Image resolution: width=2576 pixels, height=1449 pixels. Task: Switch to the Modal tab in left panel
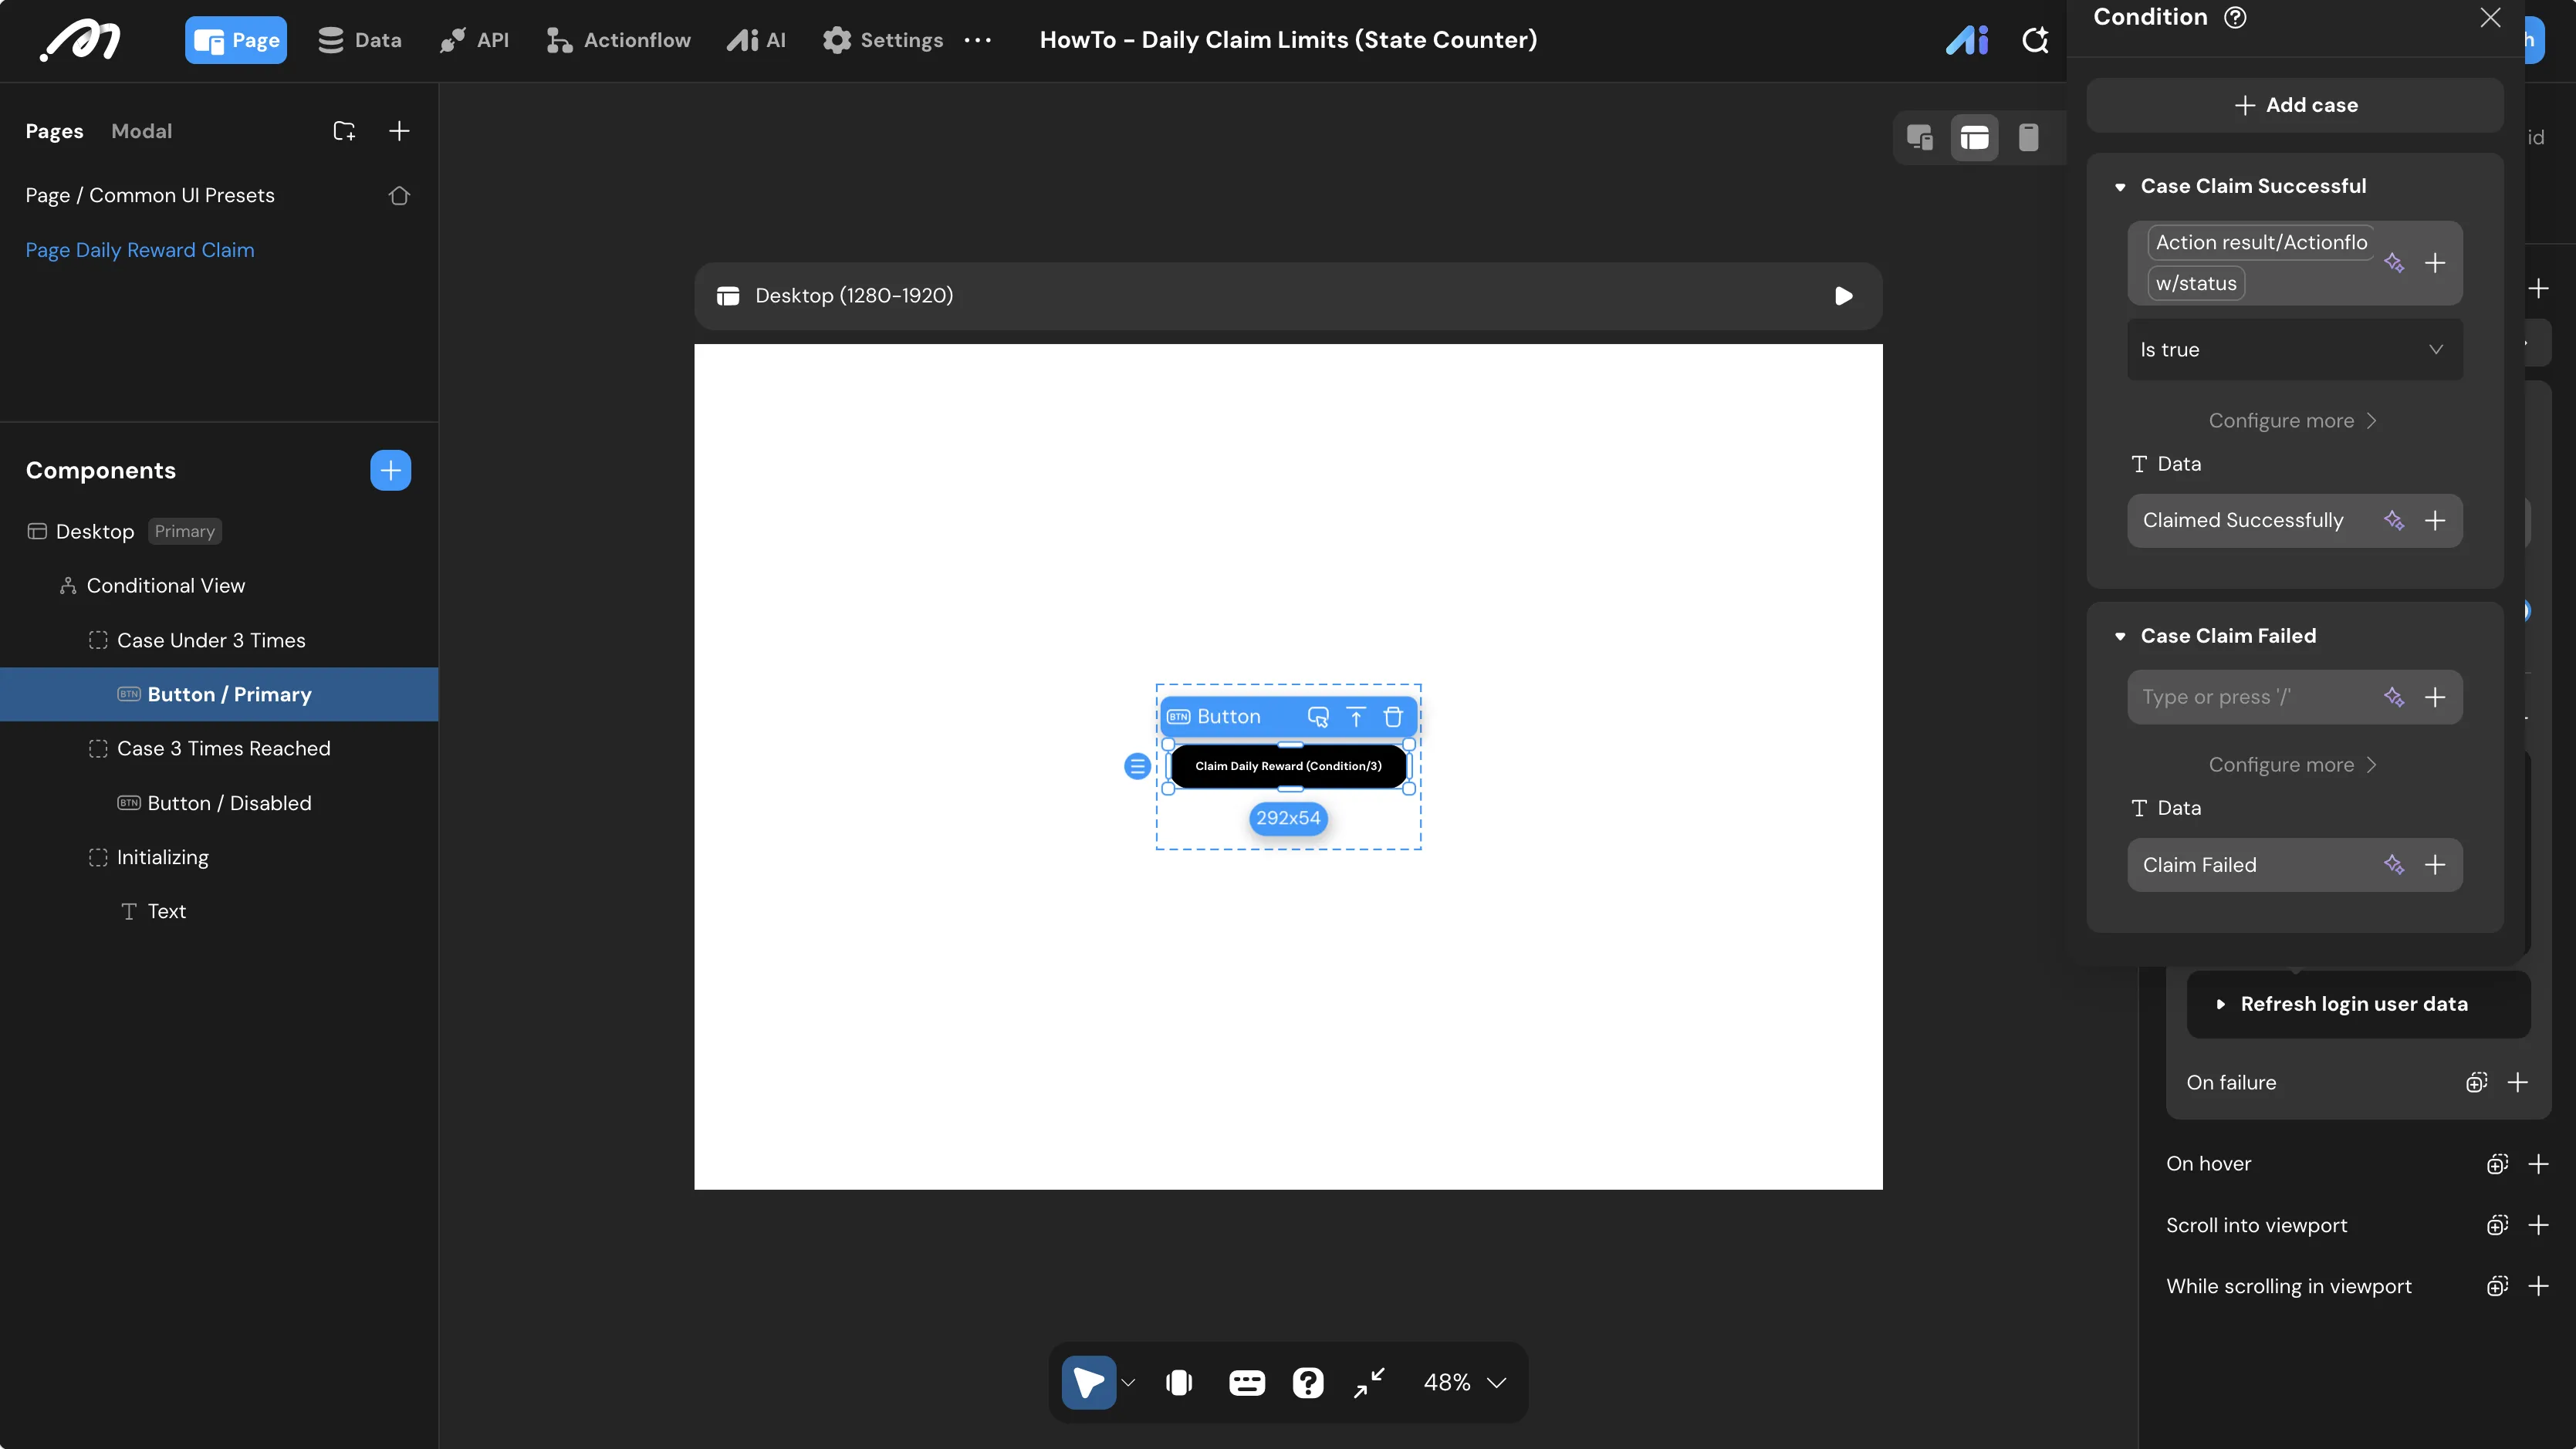tap(141, 131)
